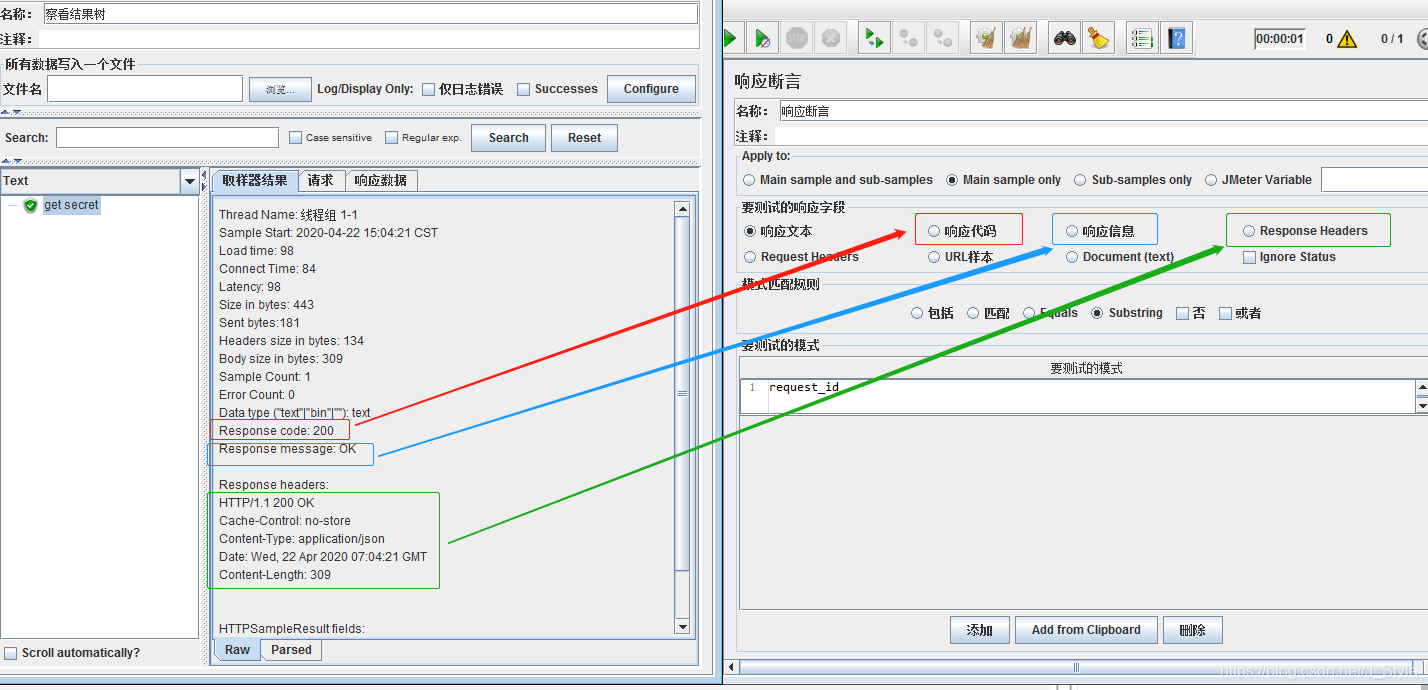Open the Function Helper list icon

coord(1142,38)
